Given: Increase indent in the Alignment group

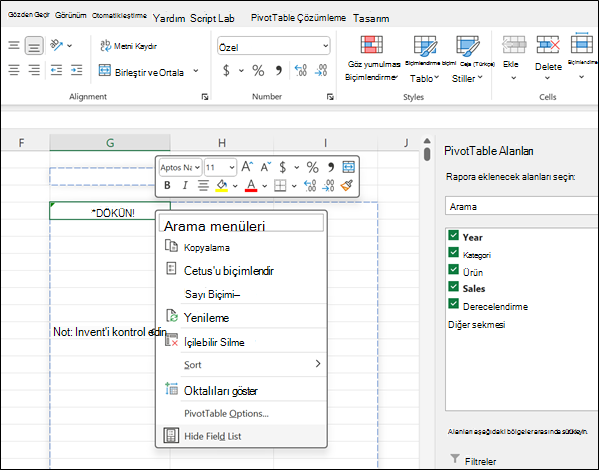Looking at the screenshot, I should click(x=76, y=70).
